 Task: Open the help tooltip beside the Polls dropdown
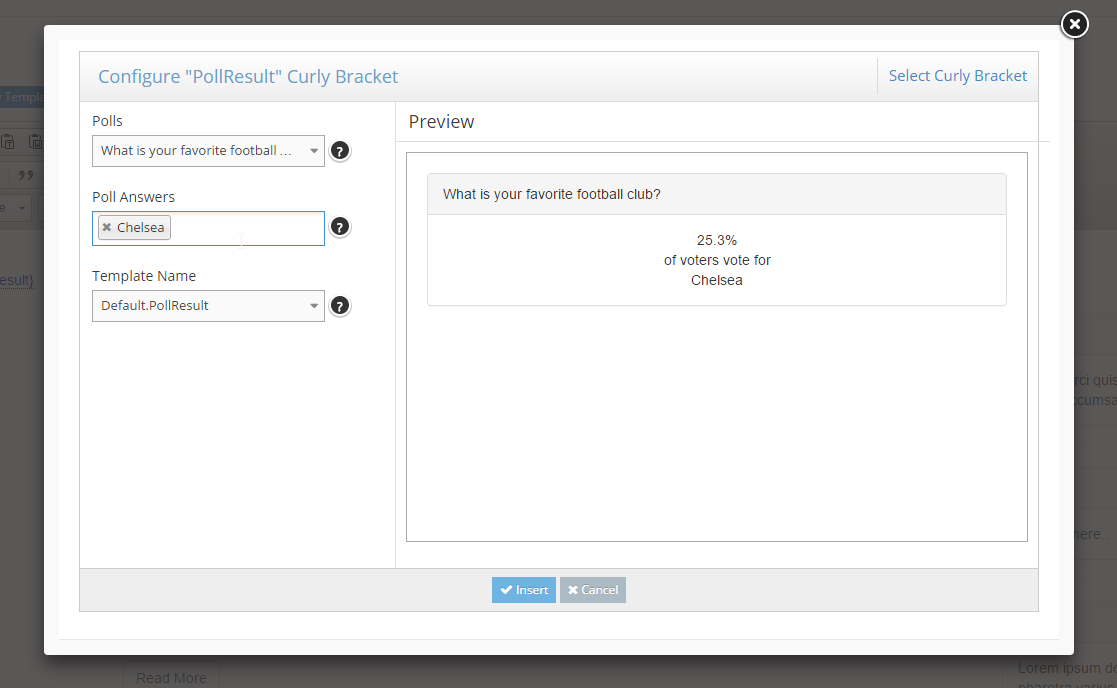tap(339, 150)
